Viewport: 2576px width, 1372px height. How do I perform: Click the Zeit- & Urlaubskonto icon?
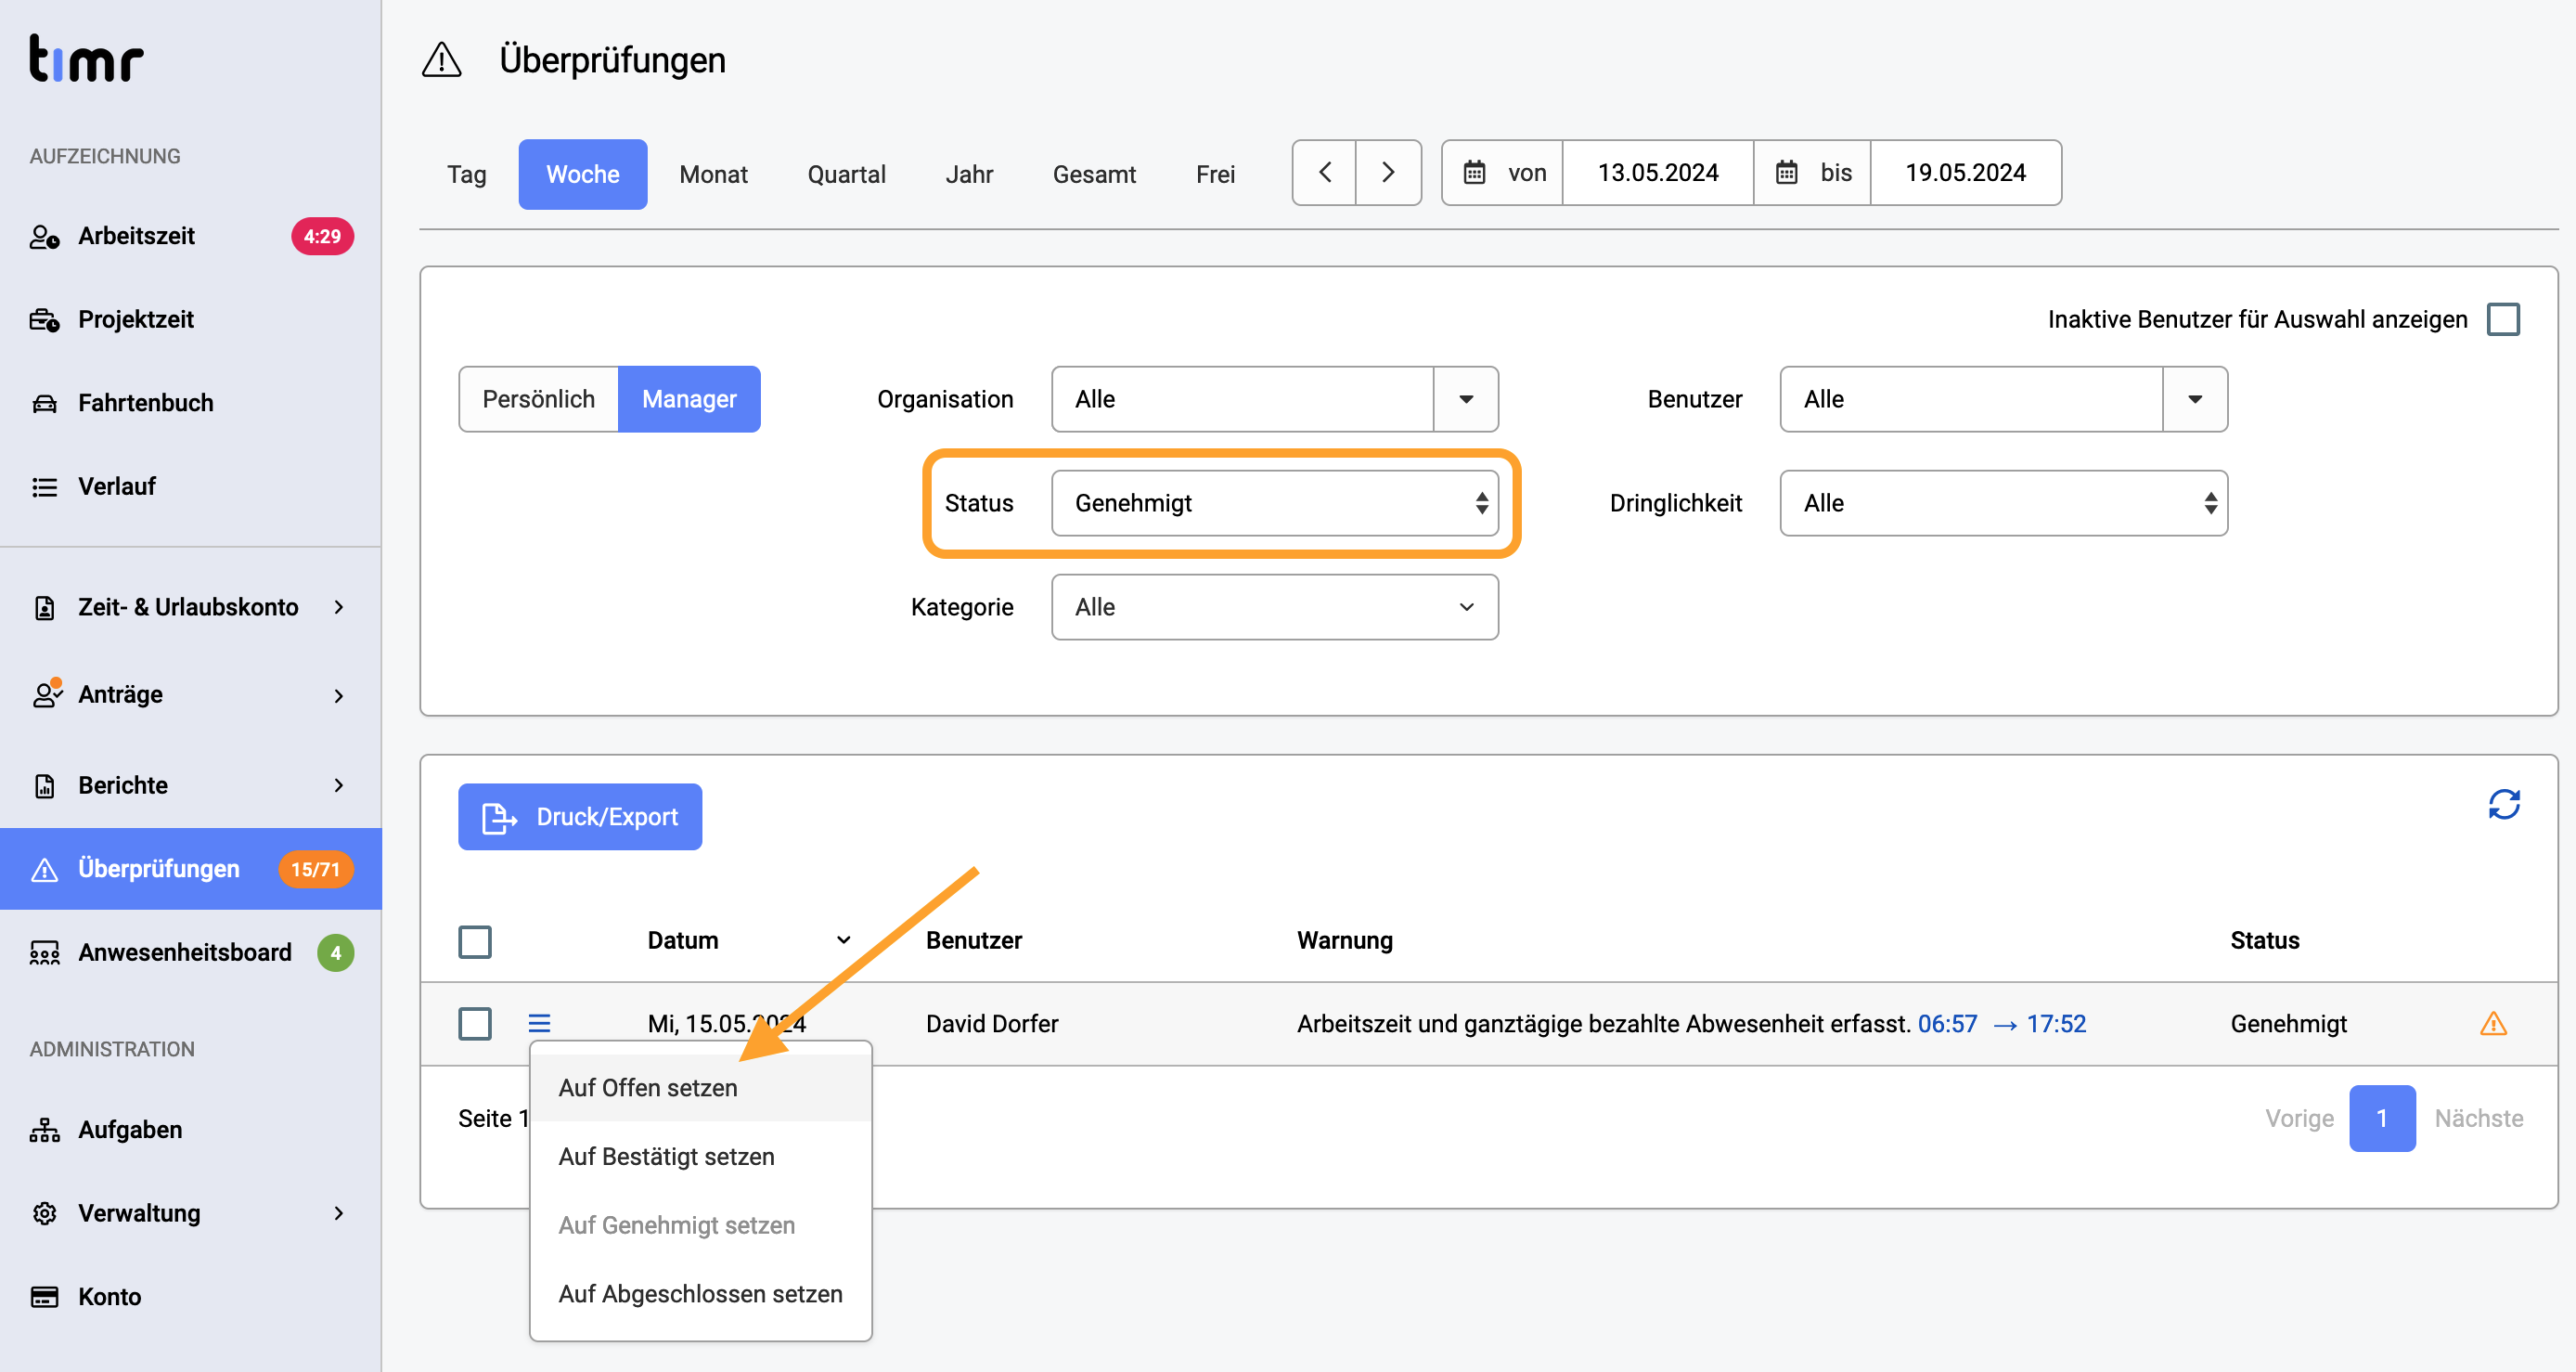45,607
